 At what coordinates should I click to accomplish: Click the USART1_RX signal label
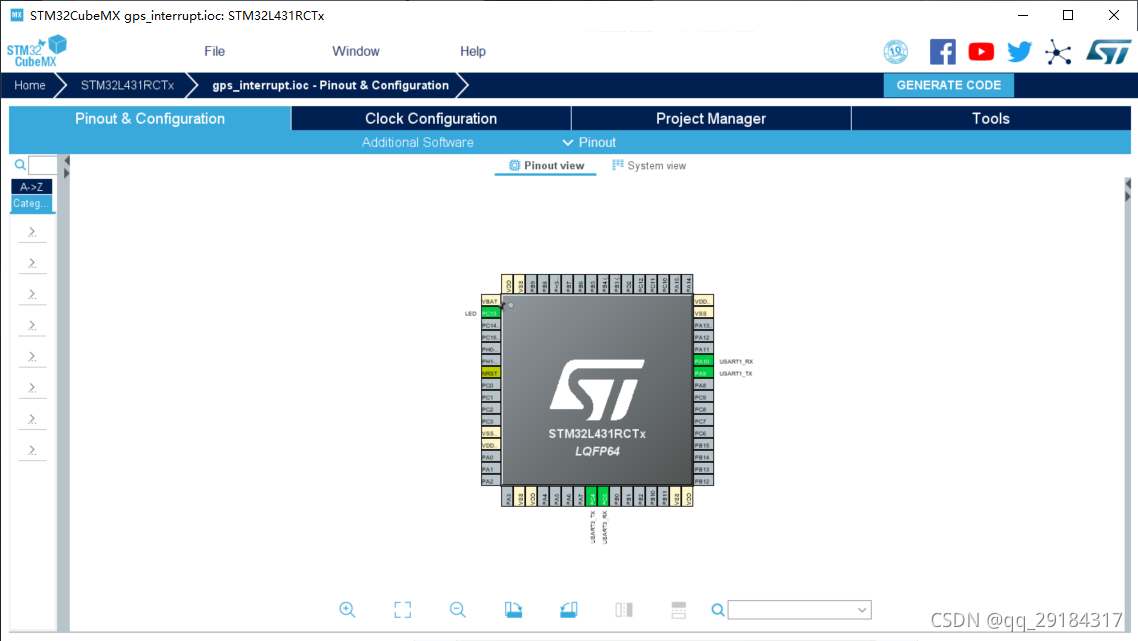[736, 362]
